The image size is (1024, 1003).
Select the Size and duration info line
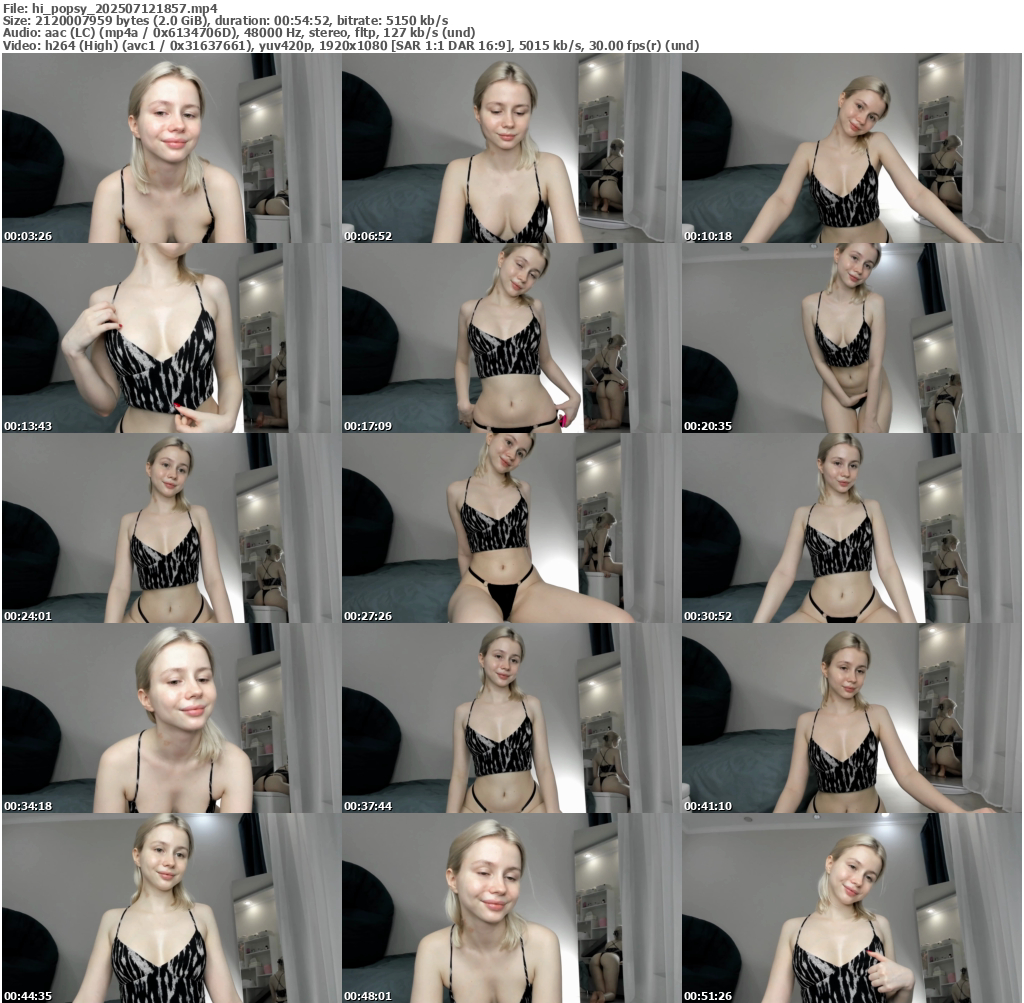point(225,20)
